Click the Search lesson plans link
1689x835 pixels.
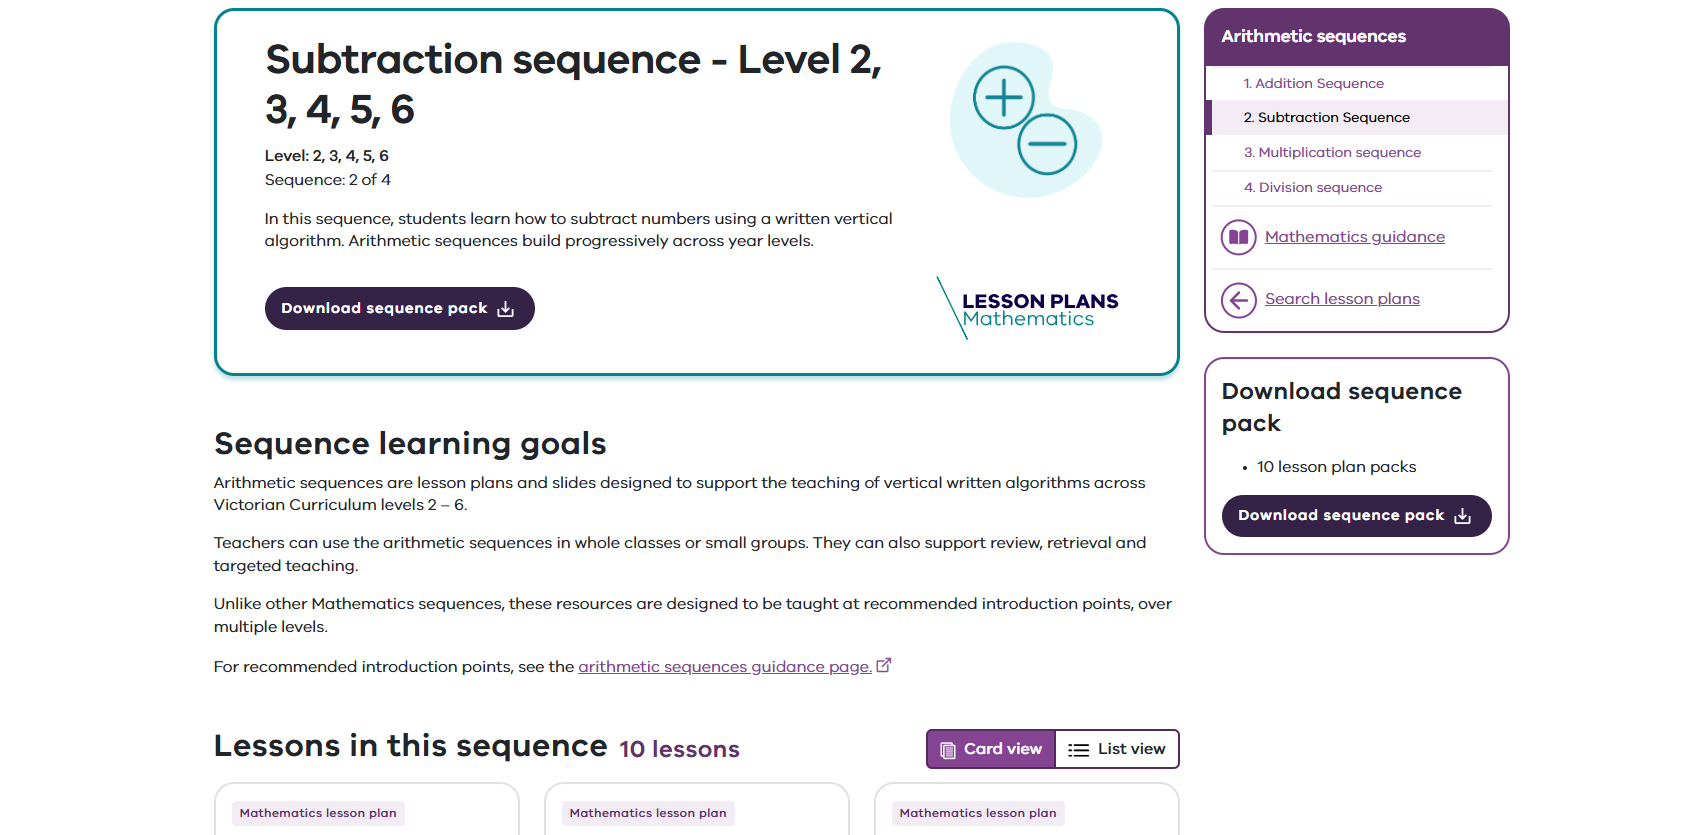point(1342,298)
